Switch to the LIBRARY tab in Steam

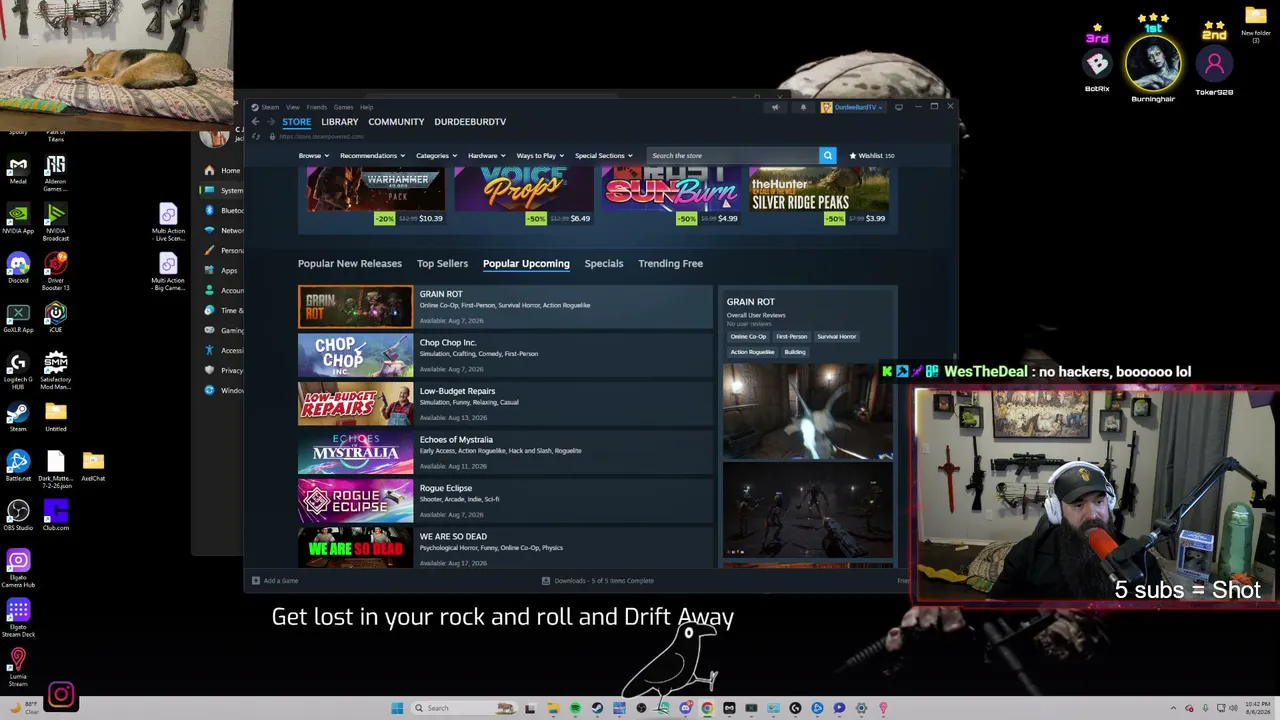click(x=340, y=122)
